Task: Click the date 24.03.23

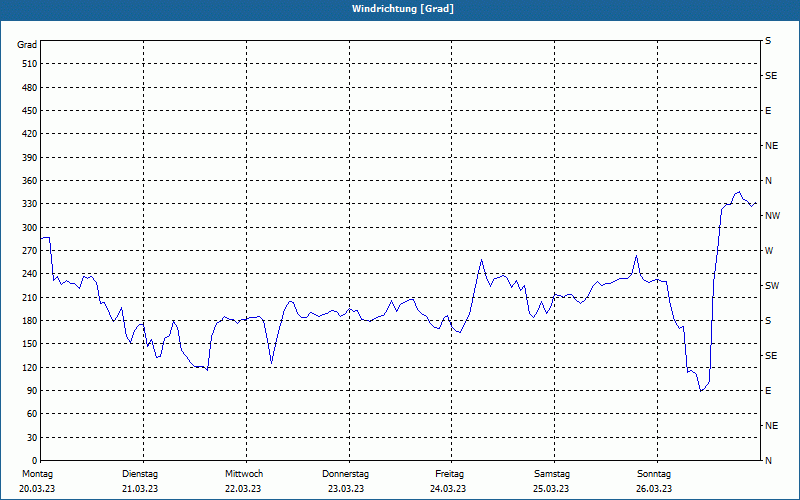Action: coord(448,489)
